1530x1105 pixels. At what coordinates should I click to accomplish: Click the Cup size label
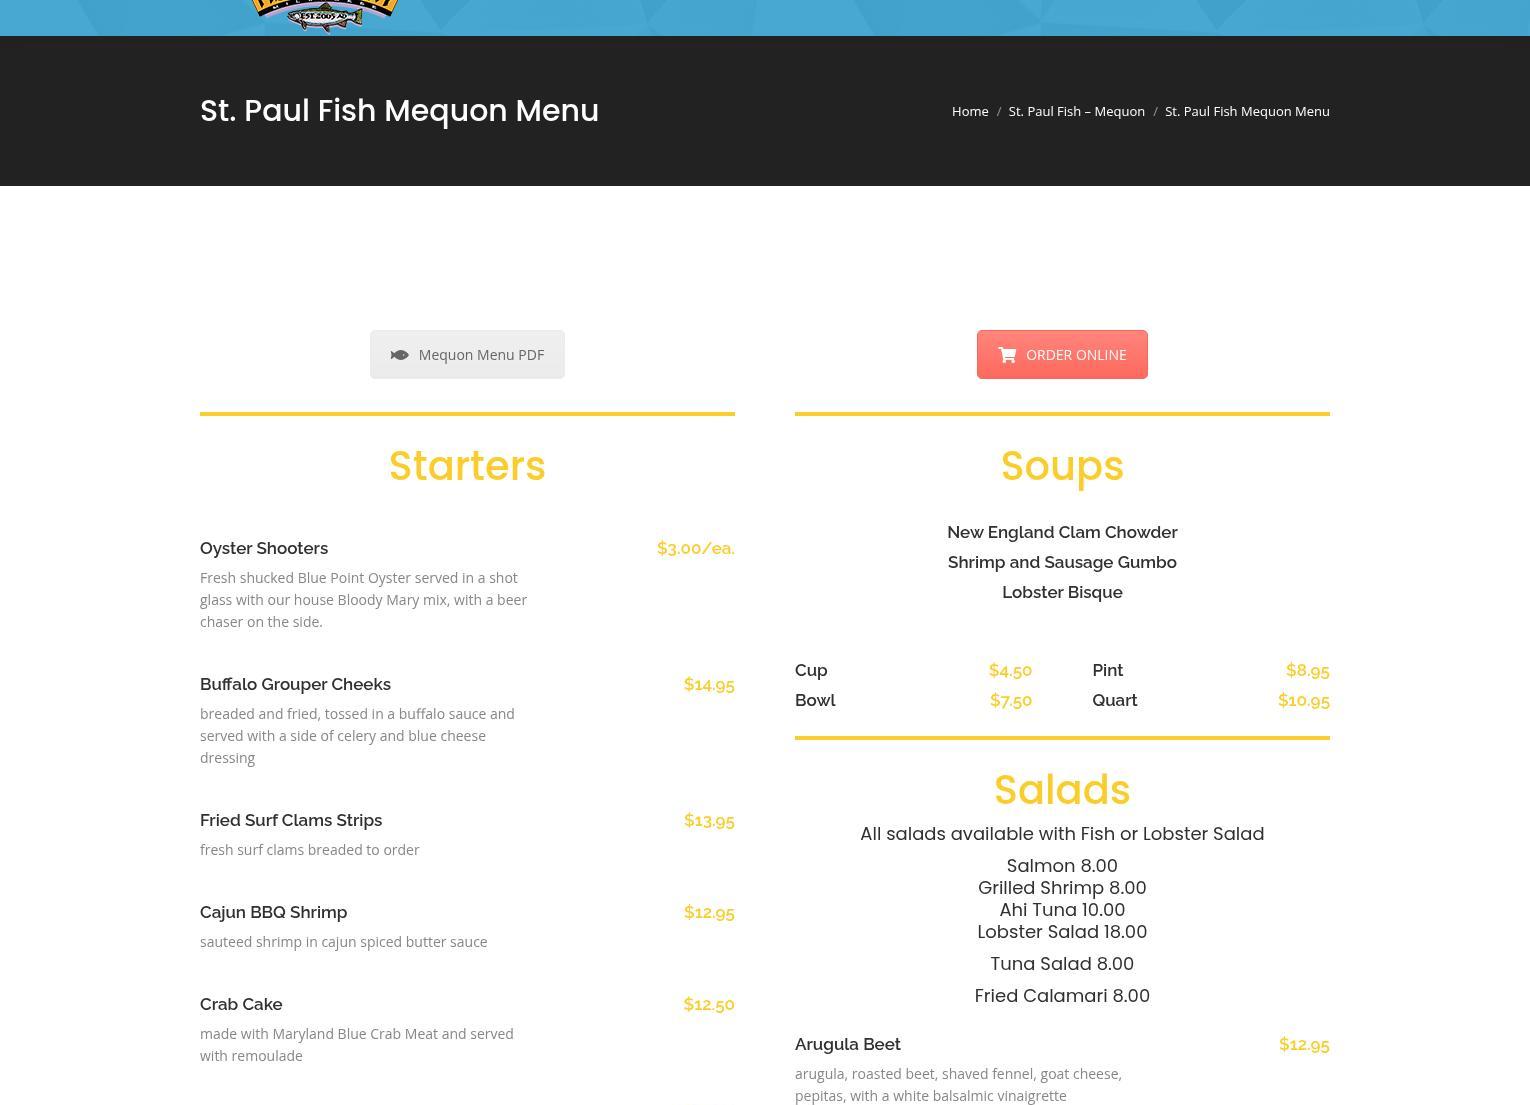(811, 670)
